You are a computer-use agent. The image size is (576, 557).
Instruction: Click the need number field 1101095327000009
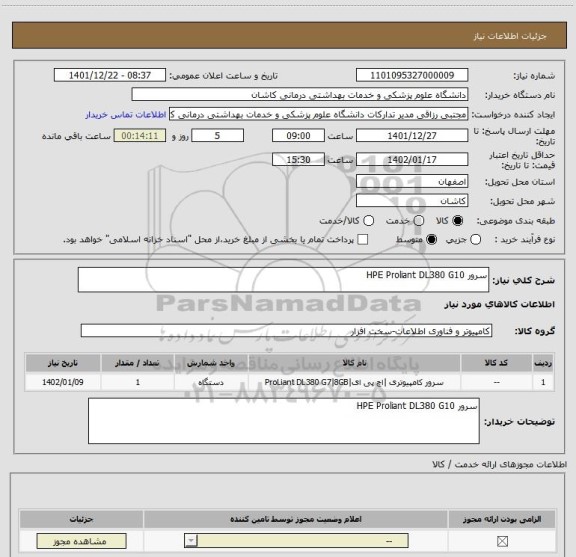(x=412, y=75)
